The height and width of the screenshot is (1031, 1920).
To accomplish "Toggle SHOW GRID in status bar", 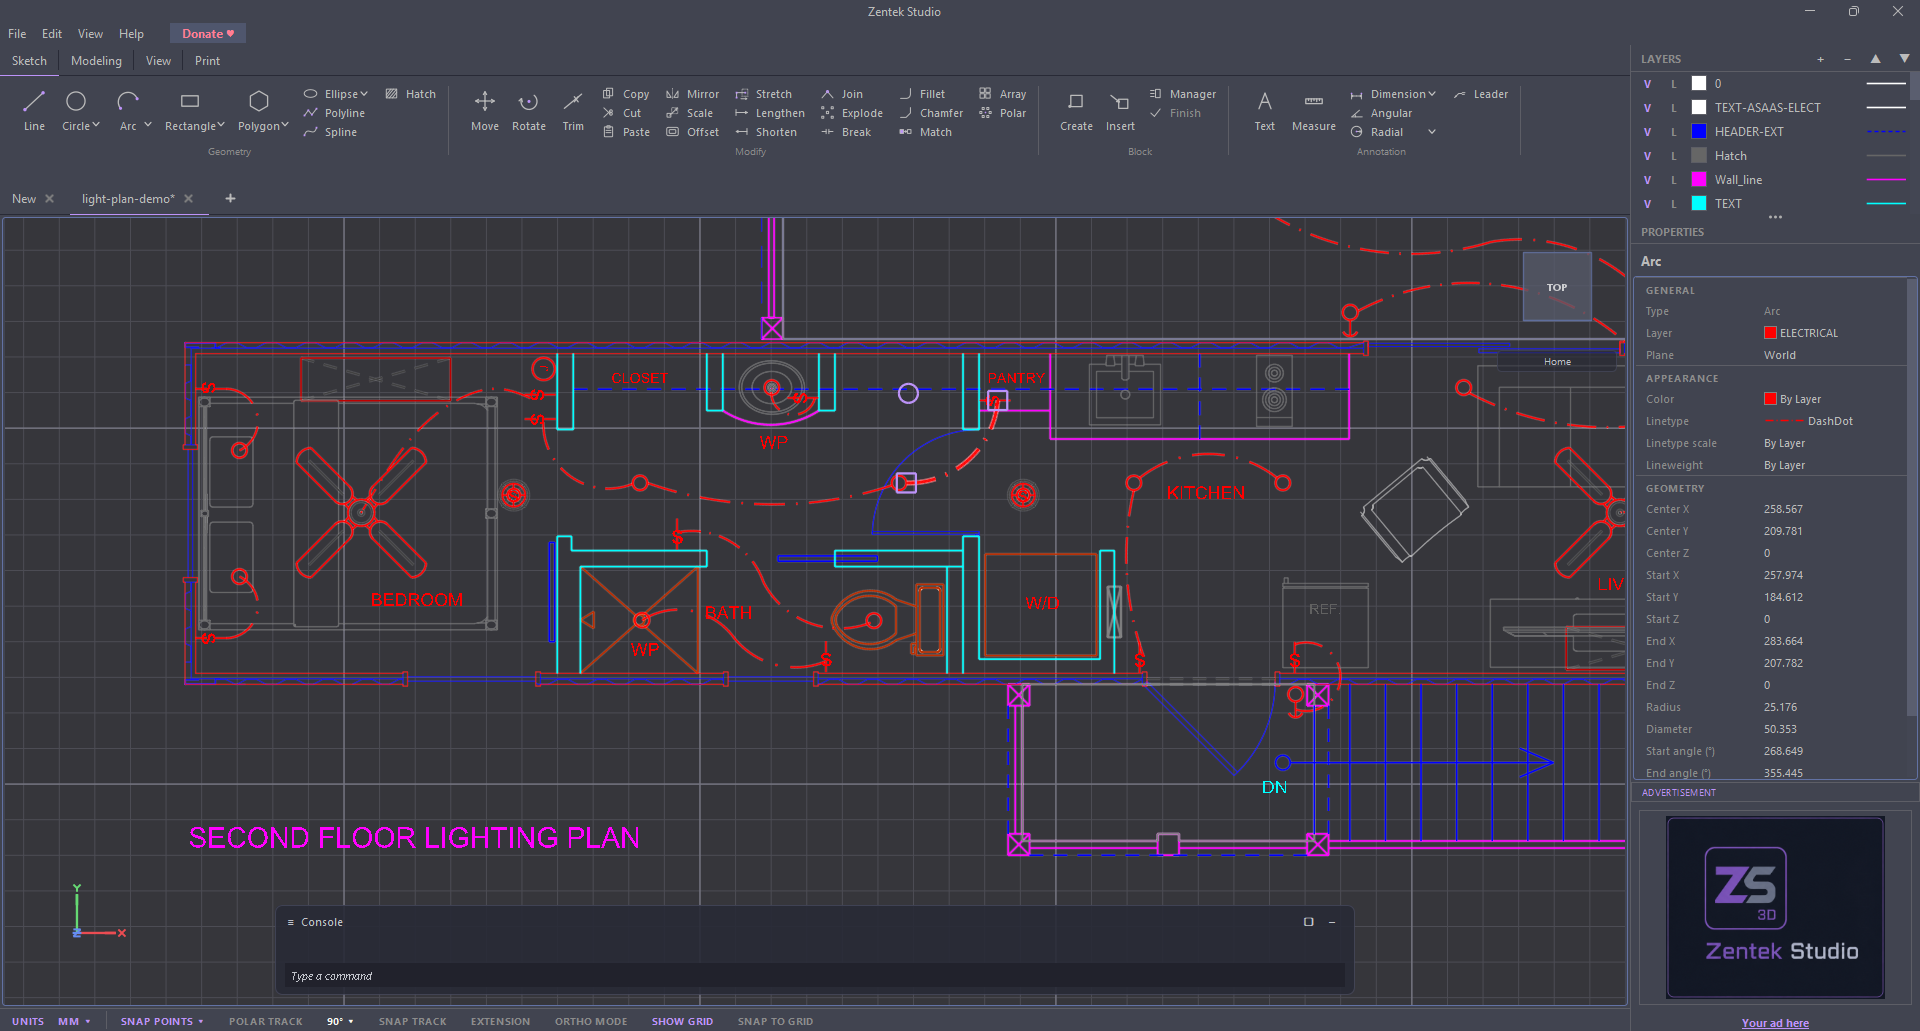I will (x=682, y=1021).
